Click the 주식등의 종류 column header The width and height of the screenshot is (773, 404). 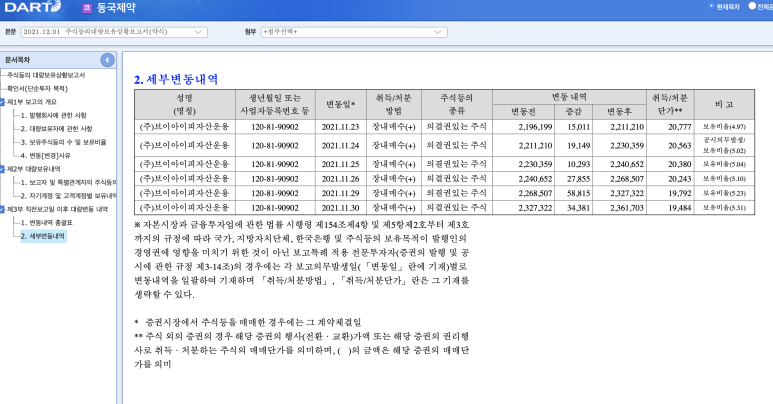point(457,105)
